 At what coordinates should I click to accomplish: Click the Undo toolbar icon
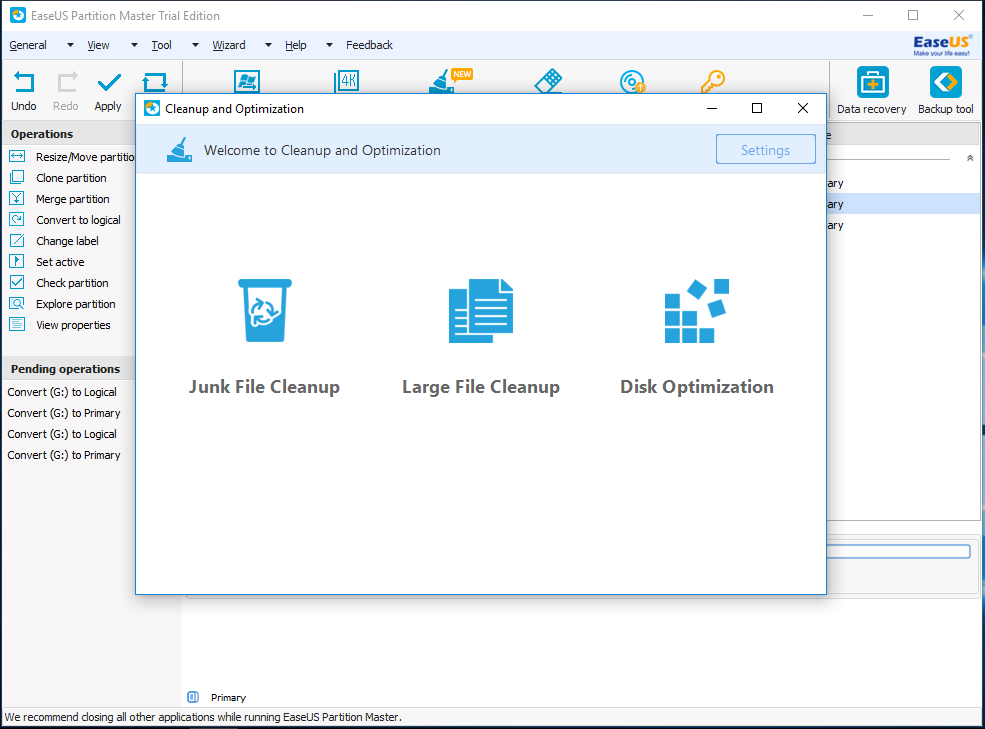coord(24,82)
